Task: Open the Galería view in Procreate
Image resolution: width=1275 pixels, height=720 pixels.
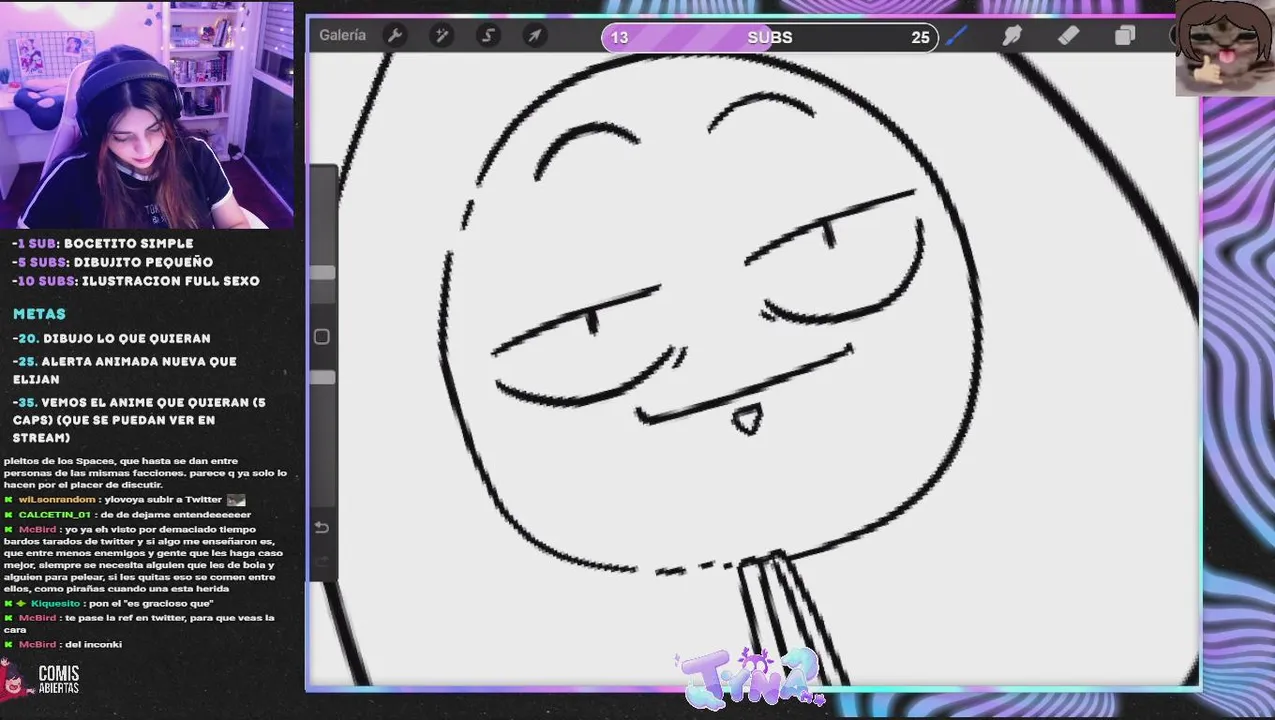Action: [342, 35]
